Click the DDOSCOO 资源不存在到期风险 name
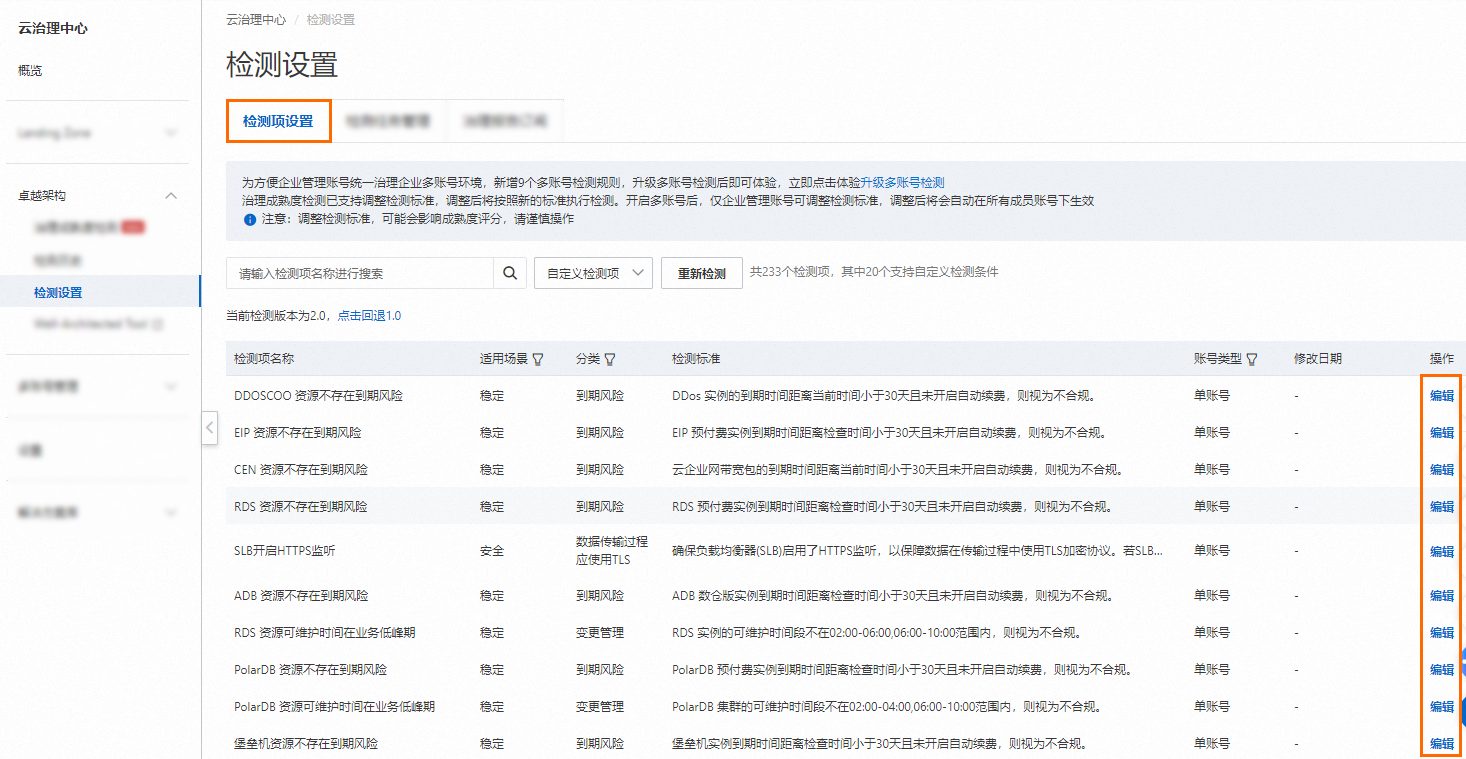Image resolution: width=1466 pixels, height=759 pixels. [x=318, y=396]
